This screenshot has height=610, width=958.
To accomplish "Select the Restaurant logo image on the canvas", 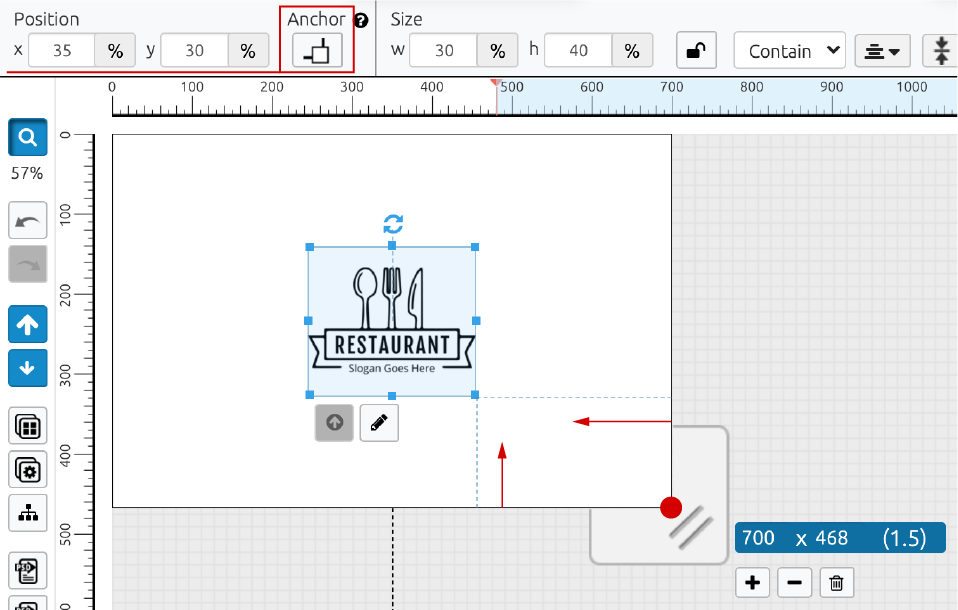I will tap(392, 321).
